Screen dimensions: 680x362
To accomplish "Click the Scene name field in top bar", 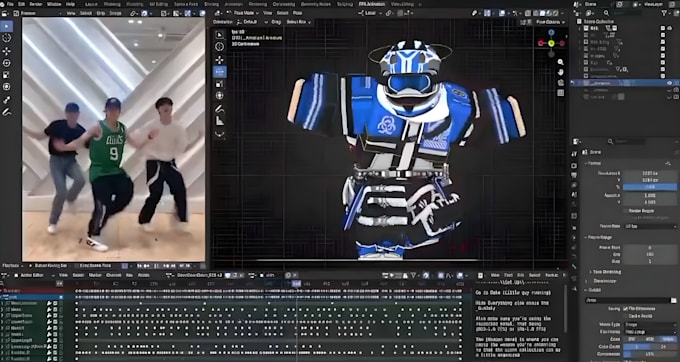I will point(590,4).
